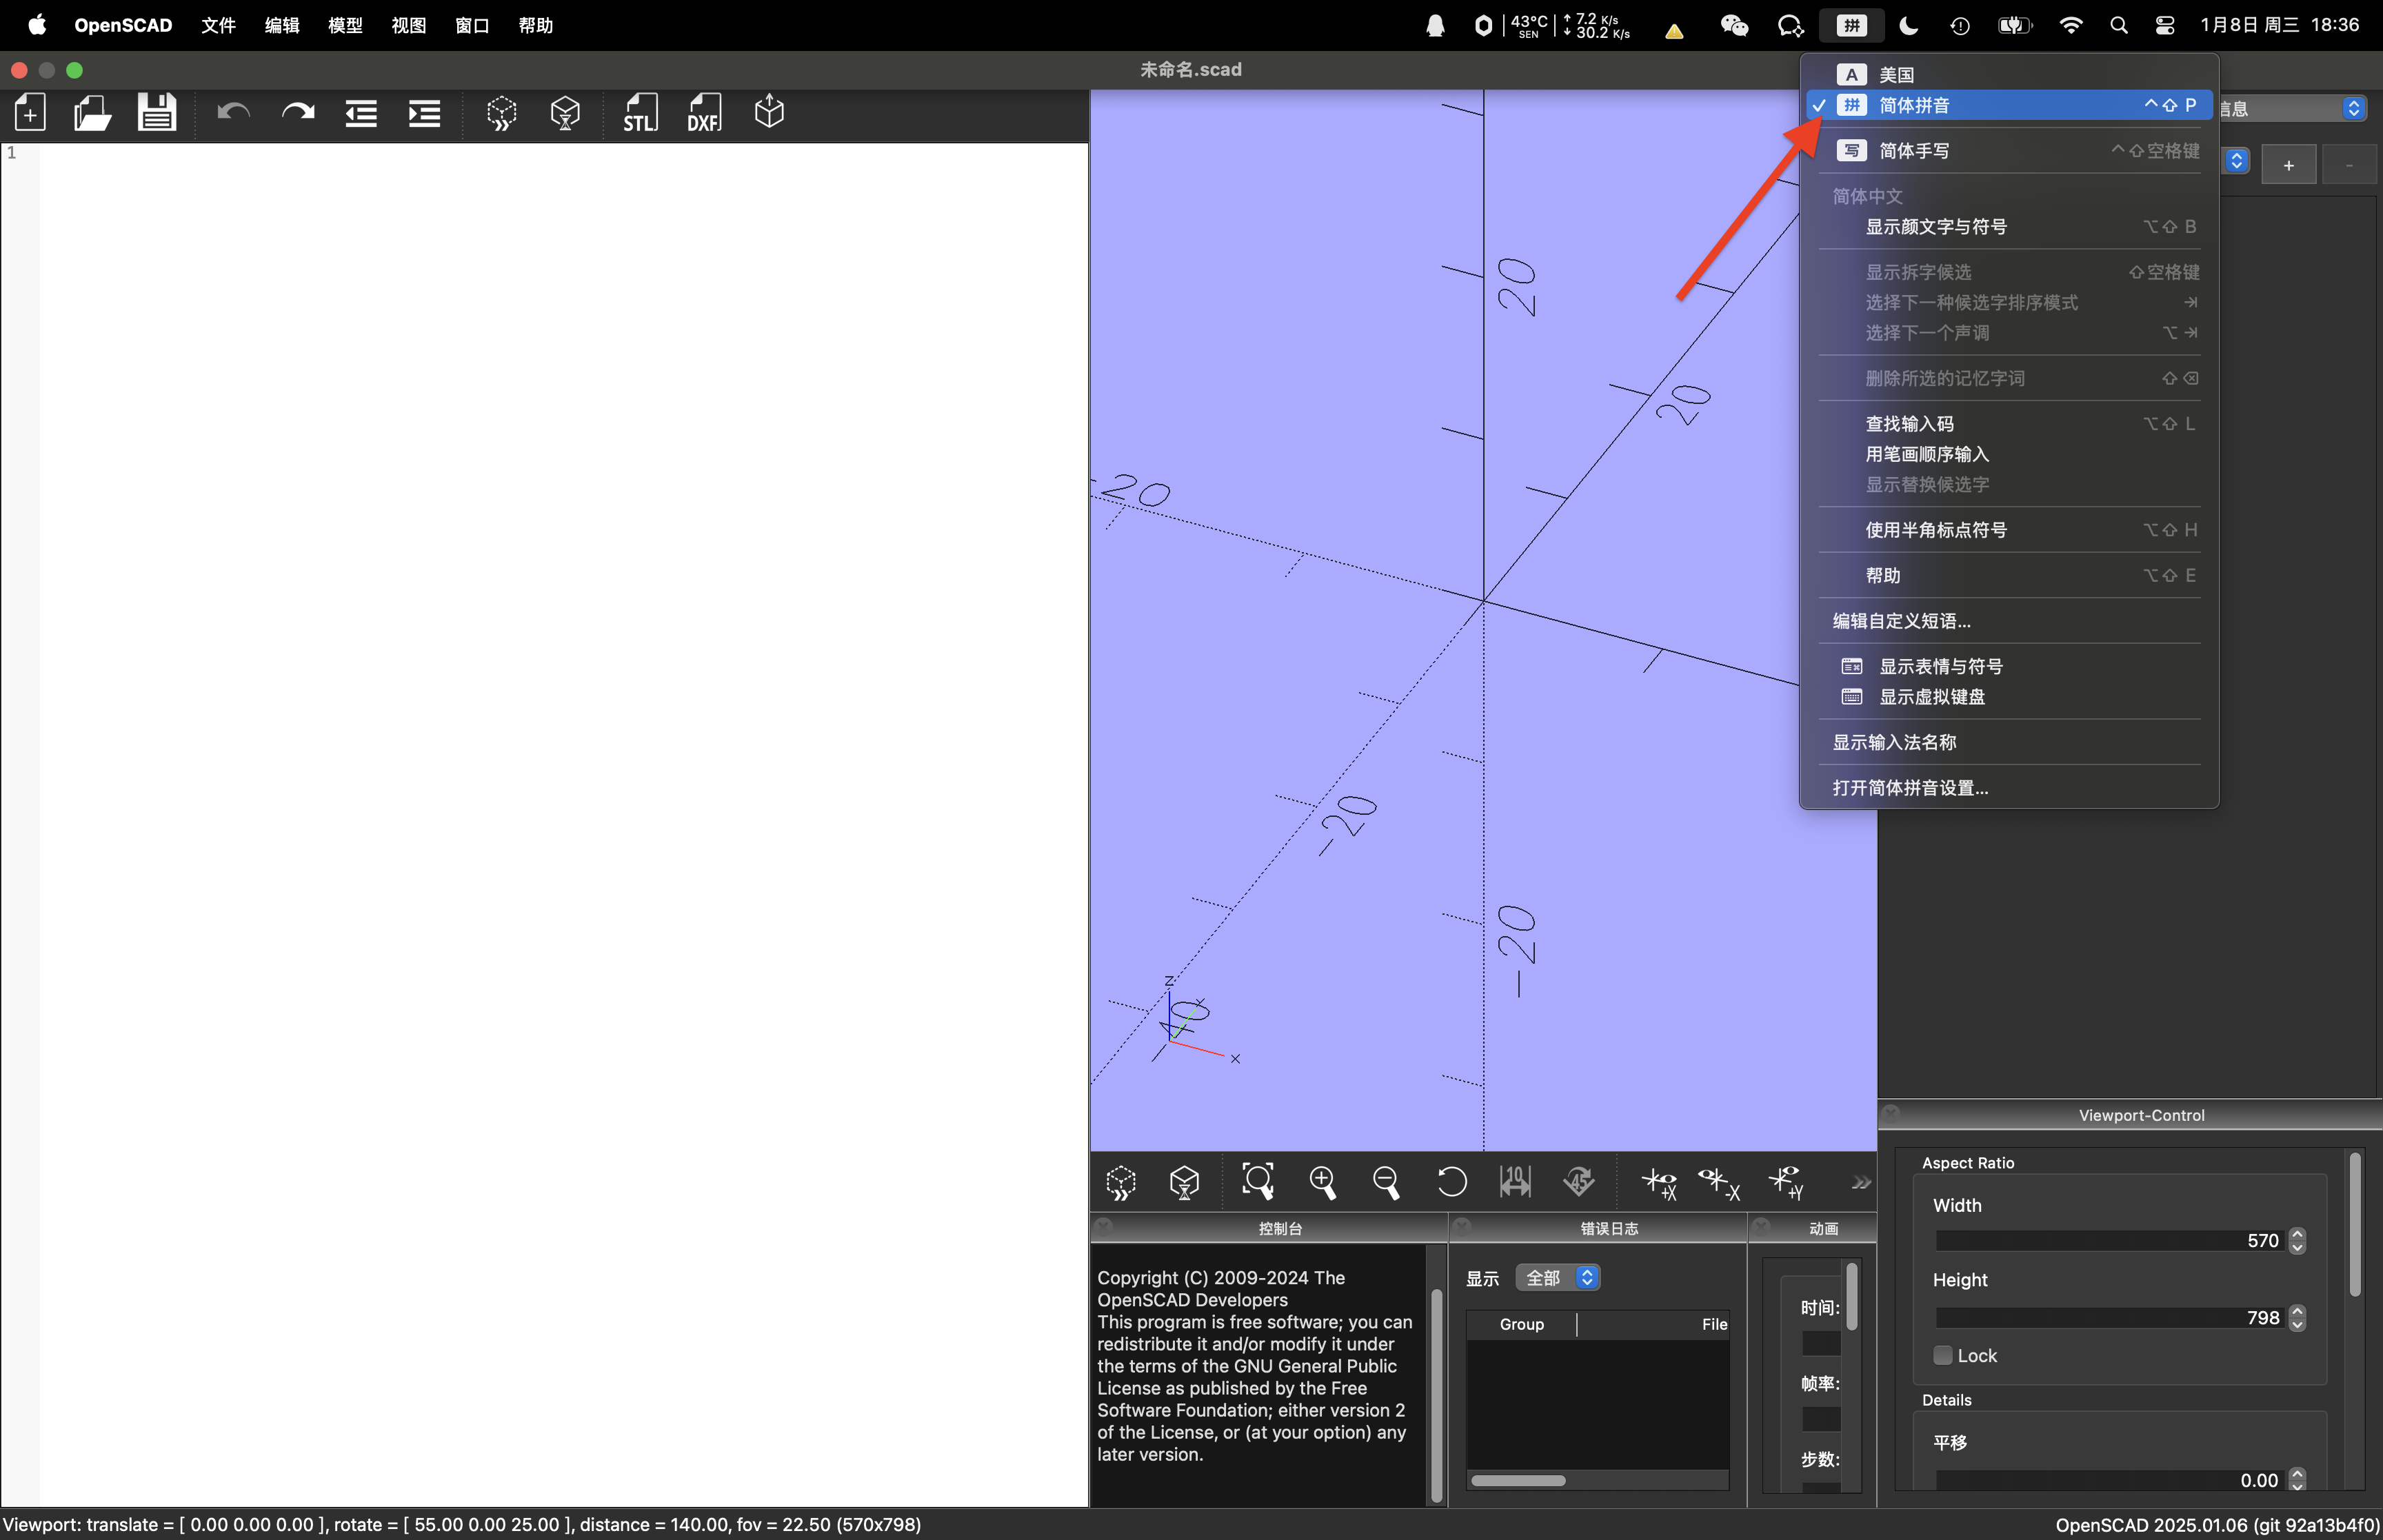The height and width of the screenshot is (1540, 2383).
Task: Click the Height value stepper
Action: (x=2297, y=1318)
